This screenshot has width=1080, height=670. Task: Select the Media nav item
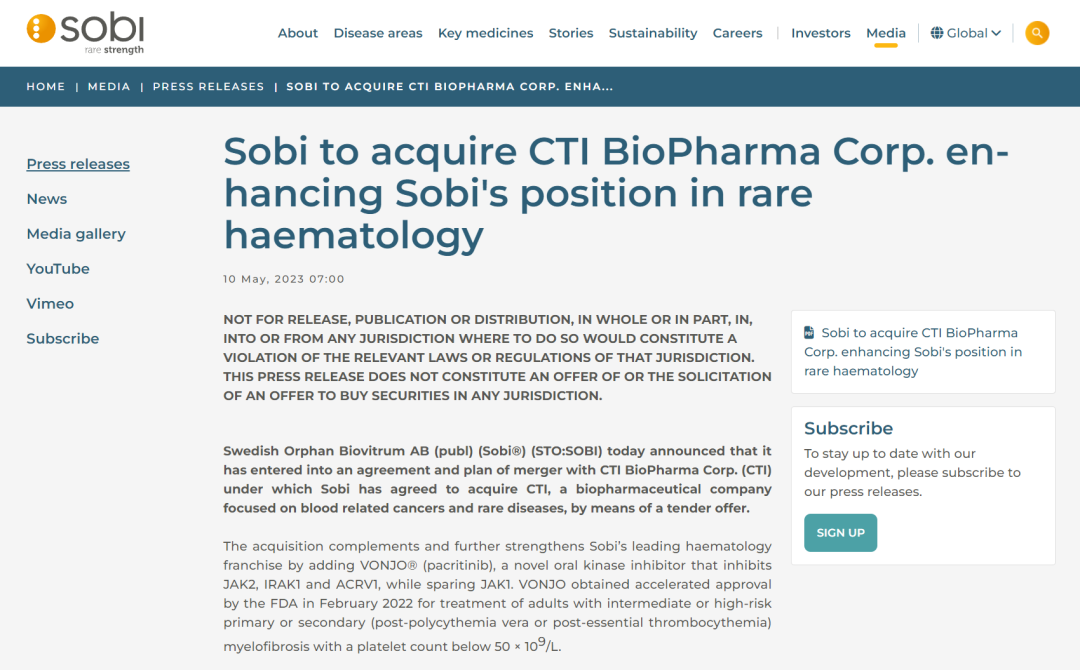[886, 33]
